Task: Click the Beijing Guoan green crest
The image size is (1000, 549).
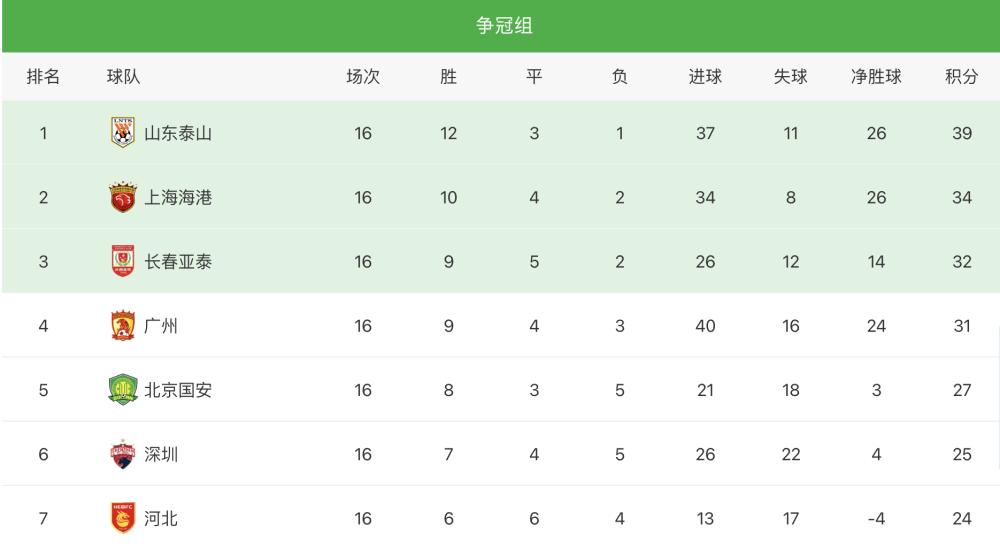Action: point(122,390)
